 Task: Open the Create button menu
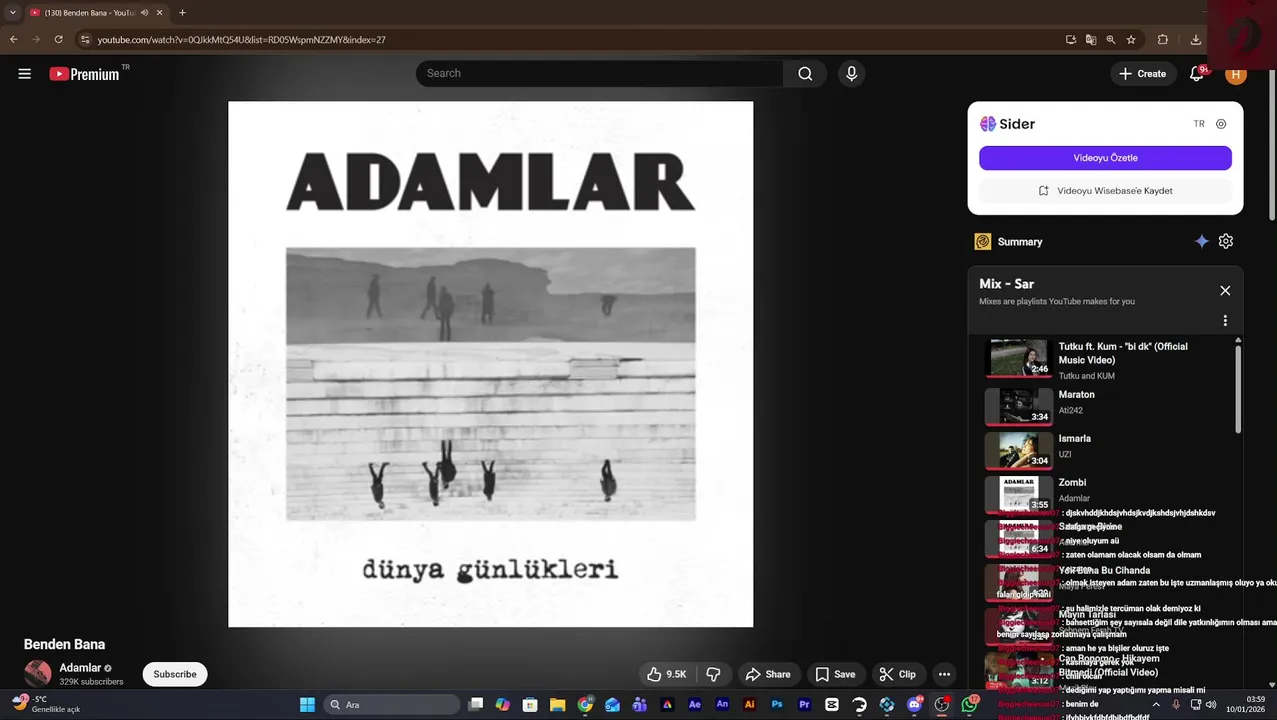coord(1142,73)
